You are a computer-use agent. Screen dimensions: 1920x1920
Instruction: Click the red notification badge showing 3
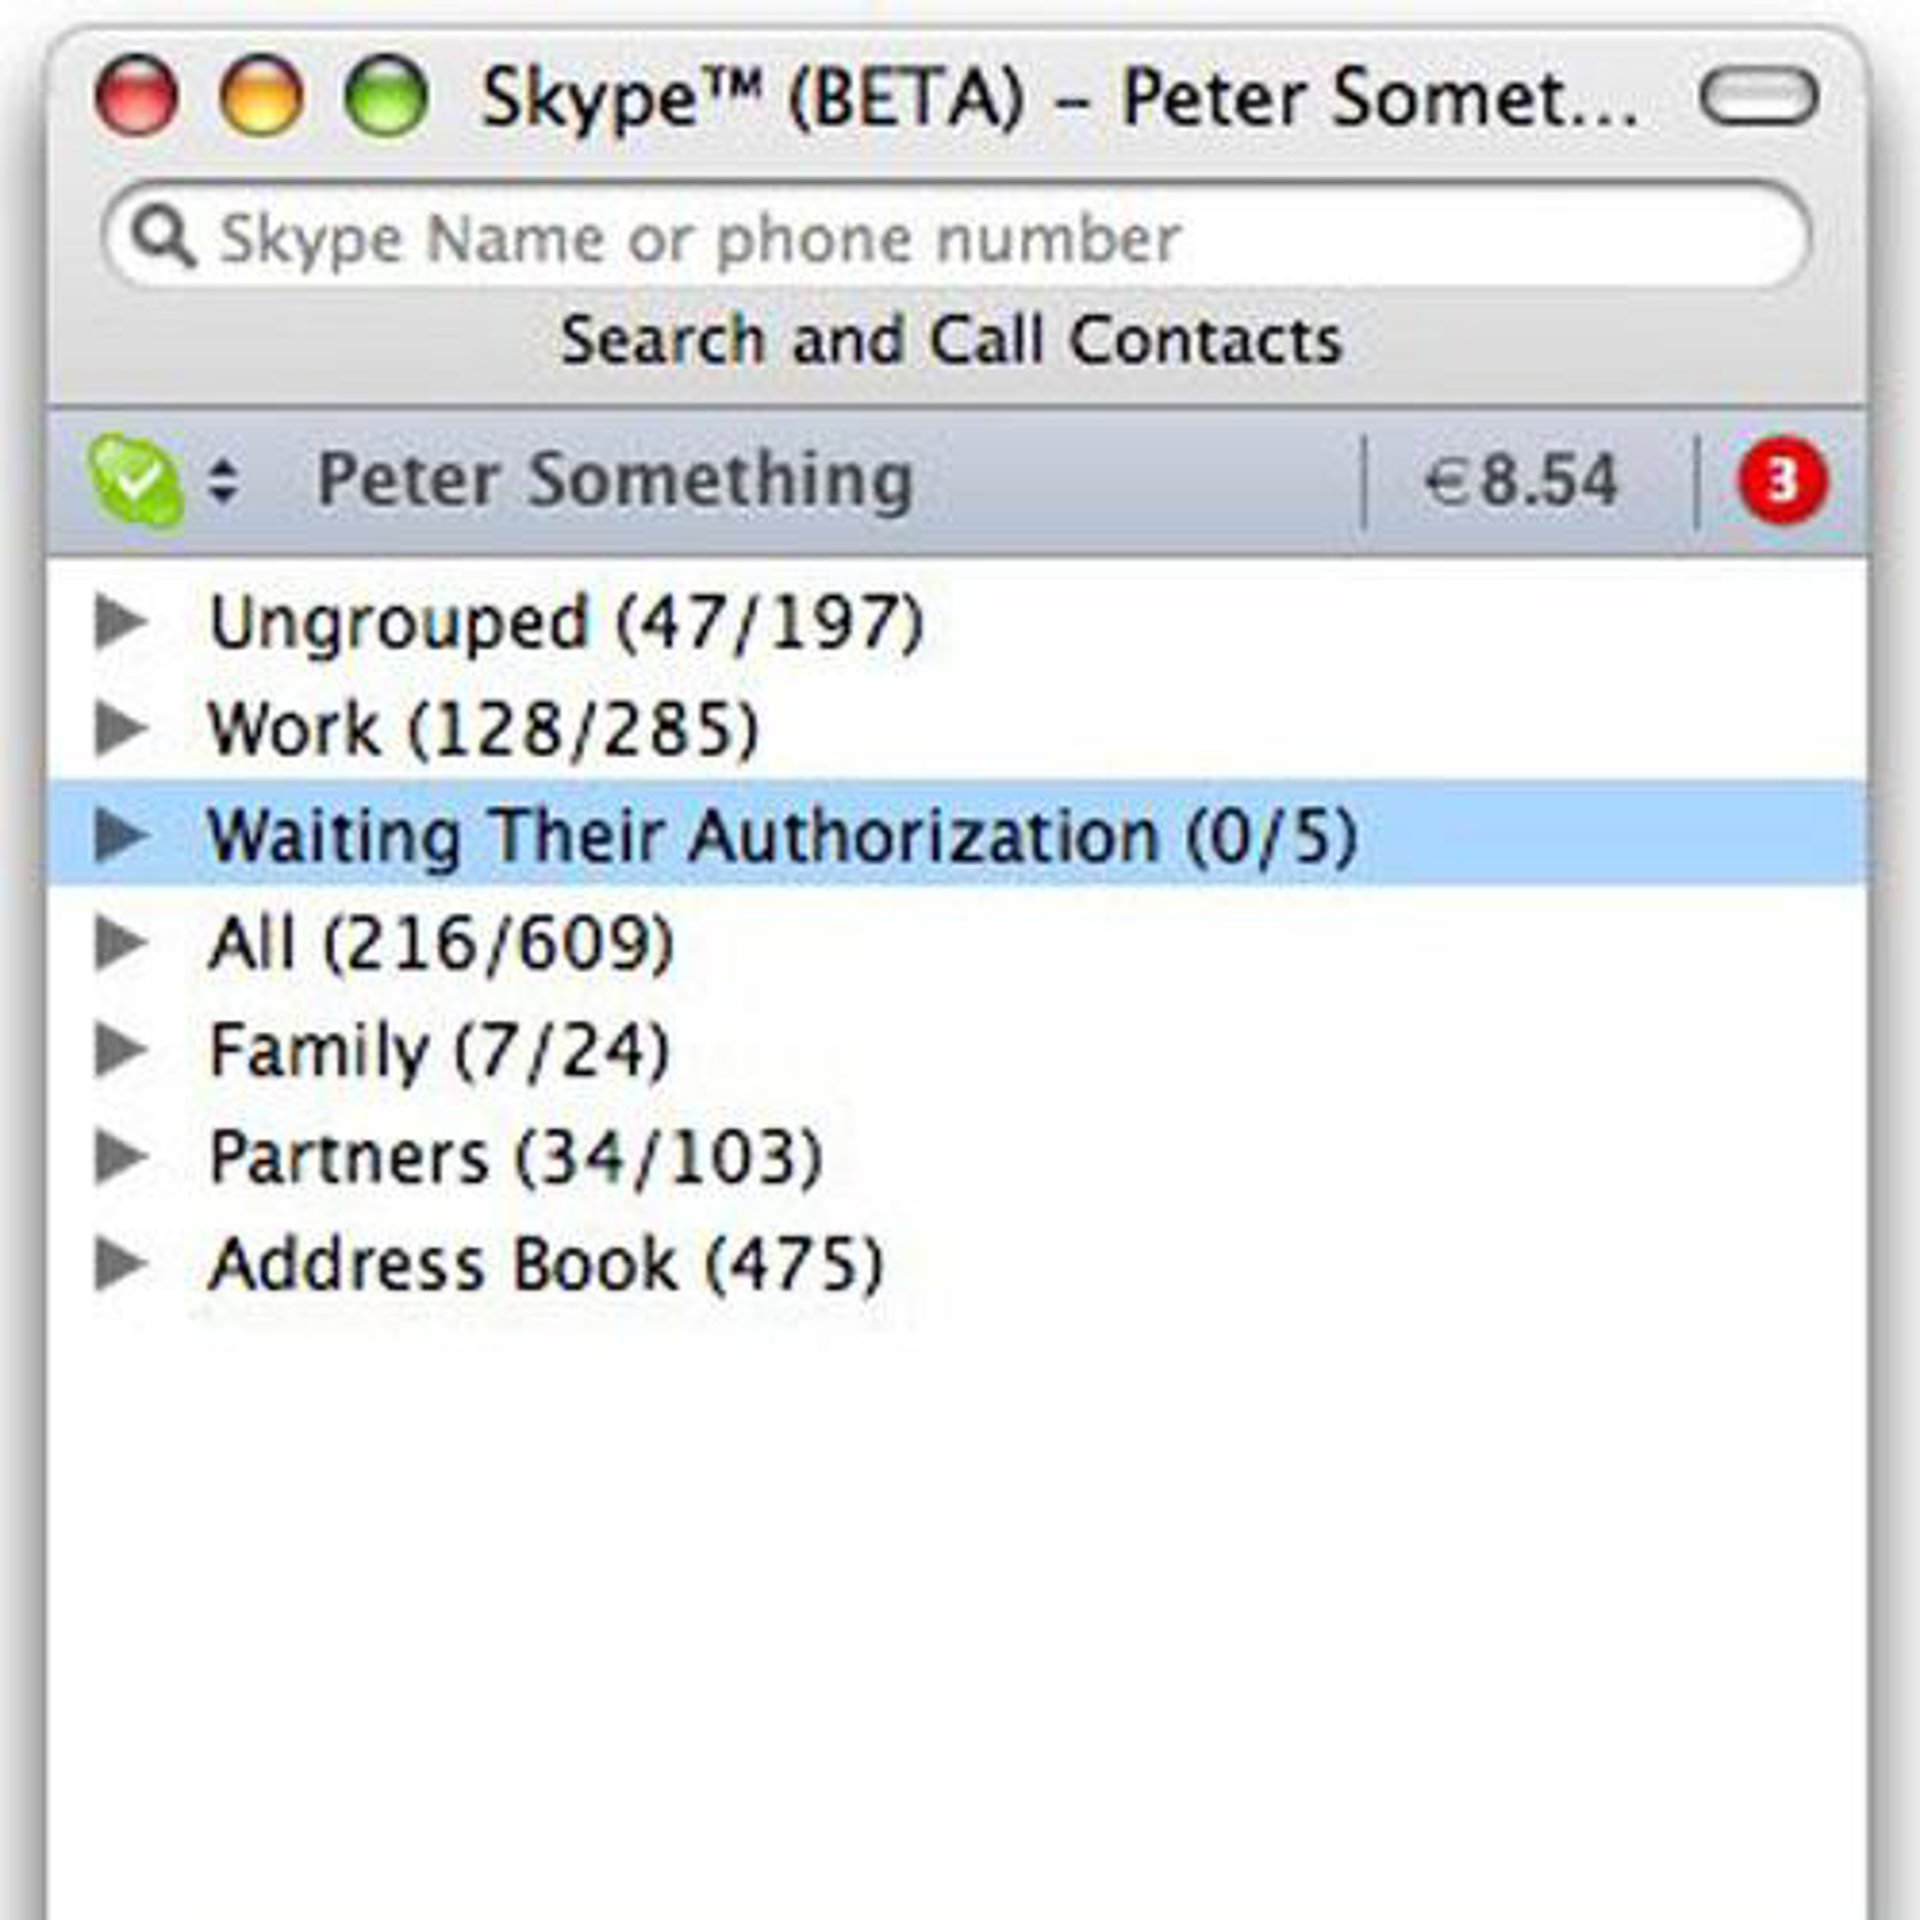point(1782,481)
